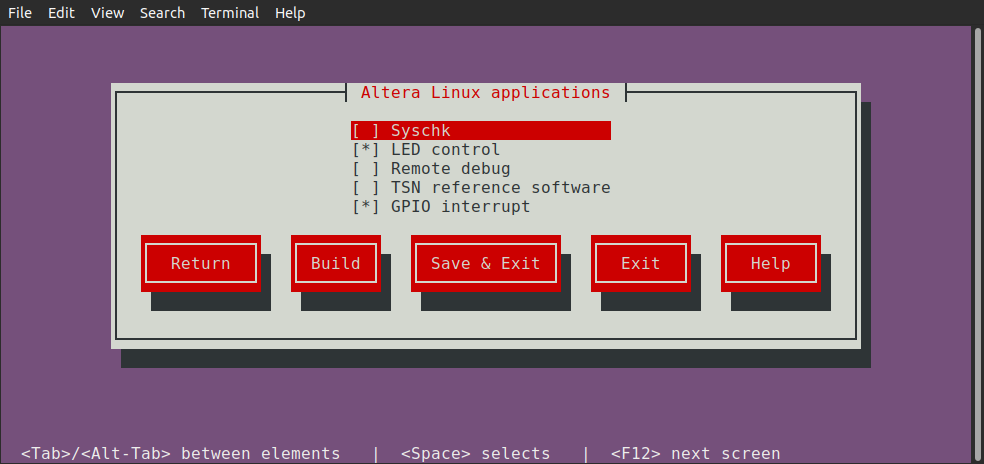Click the "Altera Linux applications" dialog title

click(485, 93)
